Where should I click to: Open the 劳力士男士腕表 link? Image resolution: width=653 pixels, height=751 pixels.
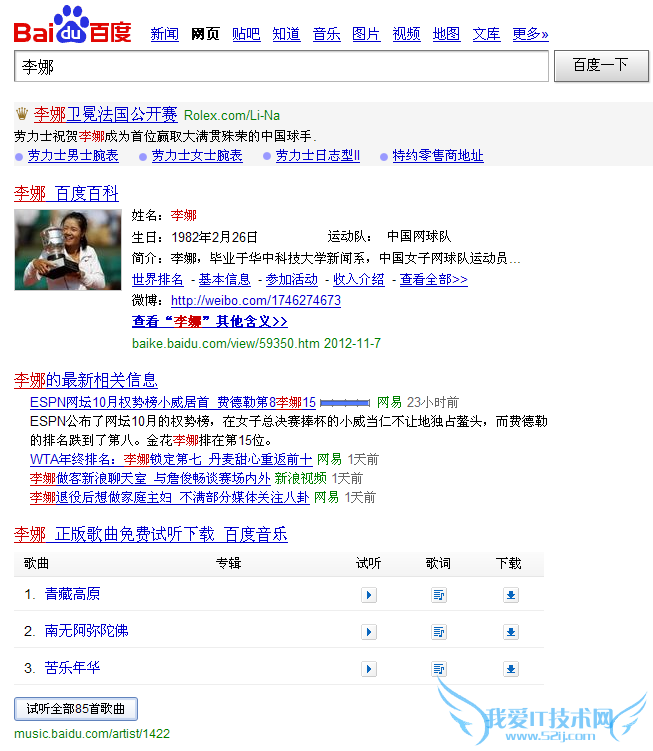73,156
